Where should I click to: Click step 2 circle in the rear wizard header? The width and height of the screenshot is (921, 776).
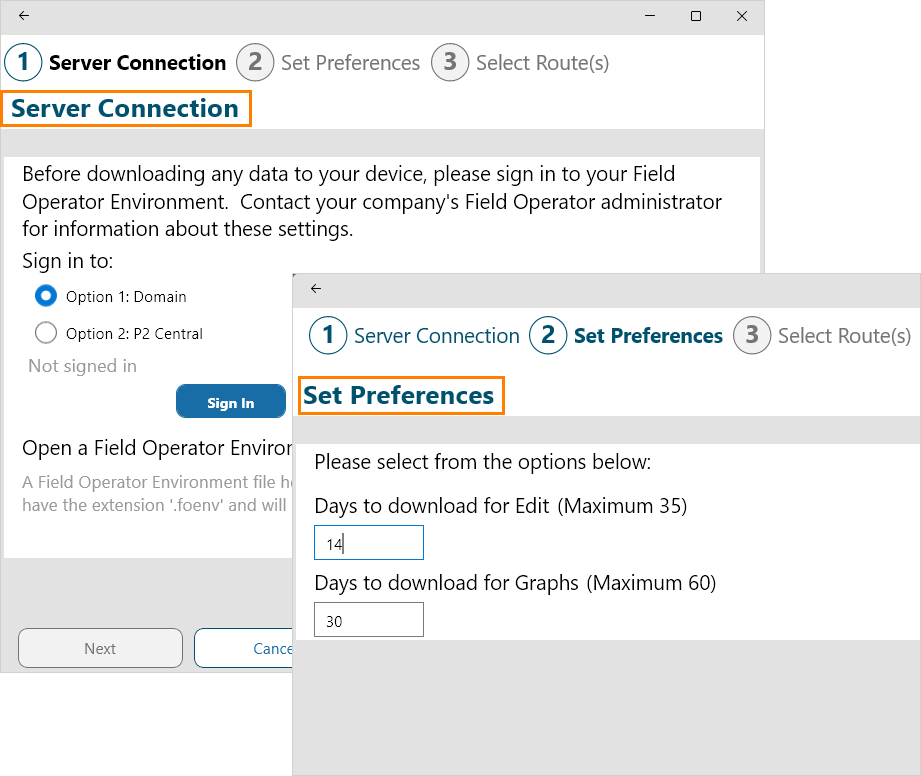click(255, 62)
